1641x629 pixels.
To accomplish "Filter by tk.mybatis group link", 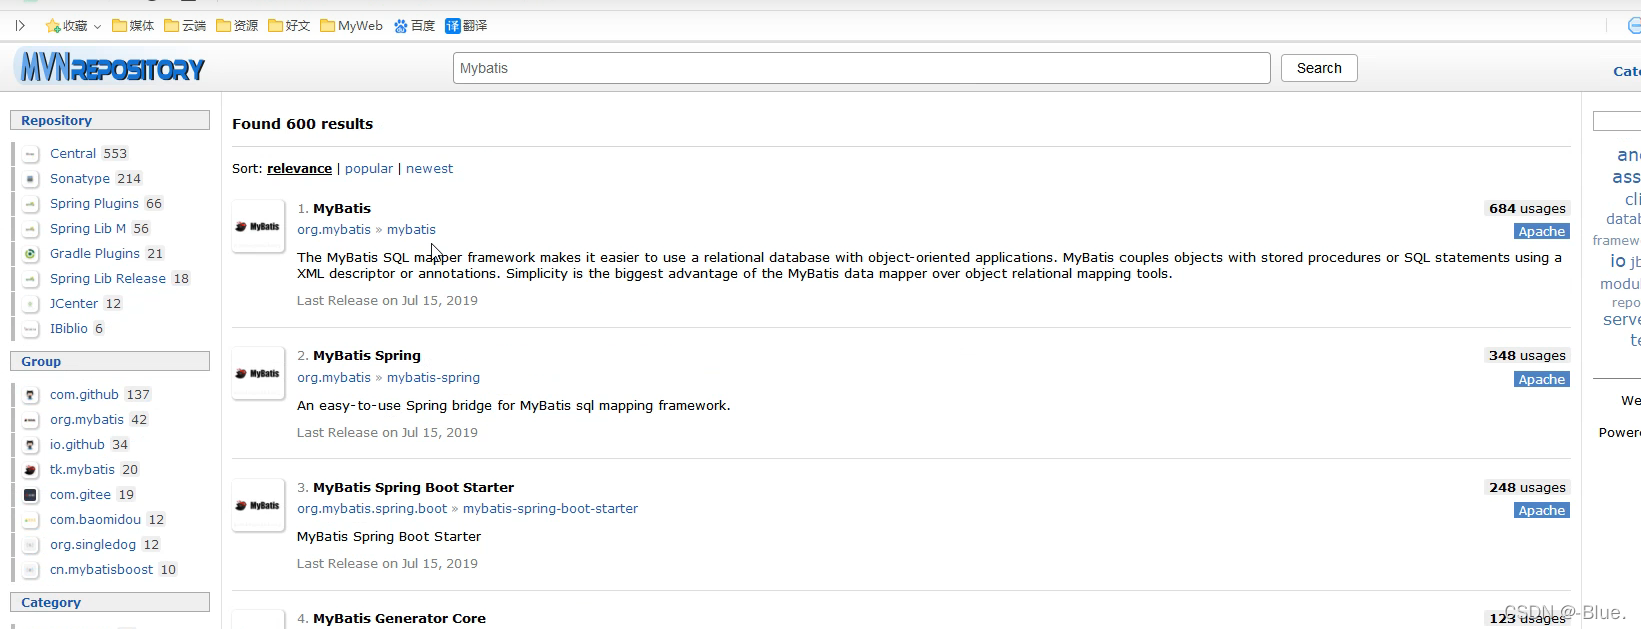I will [82, 470].
